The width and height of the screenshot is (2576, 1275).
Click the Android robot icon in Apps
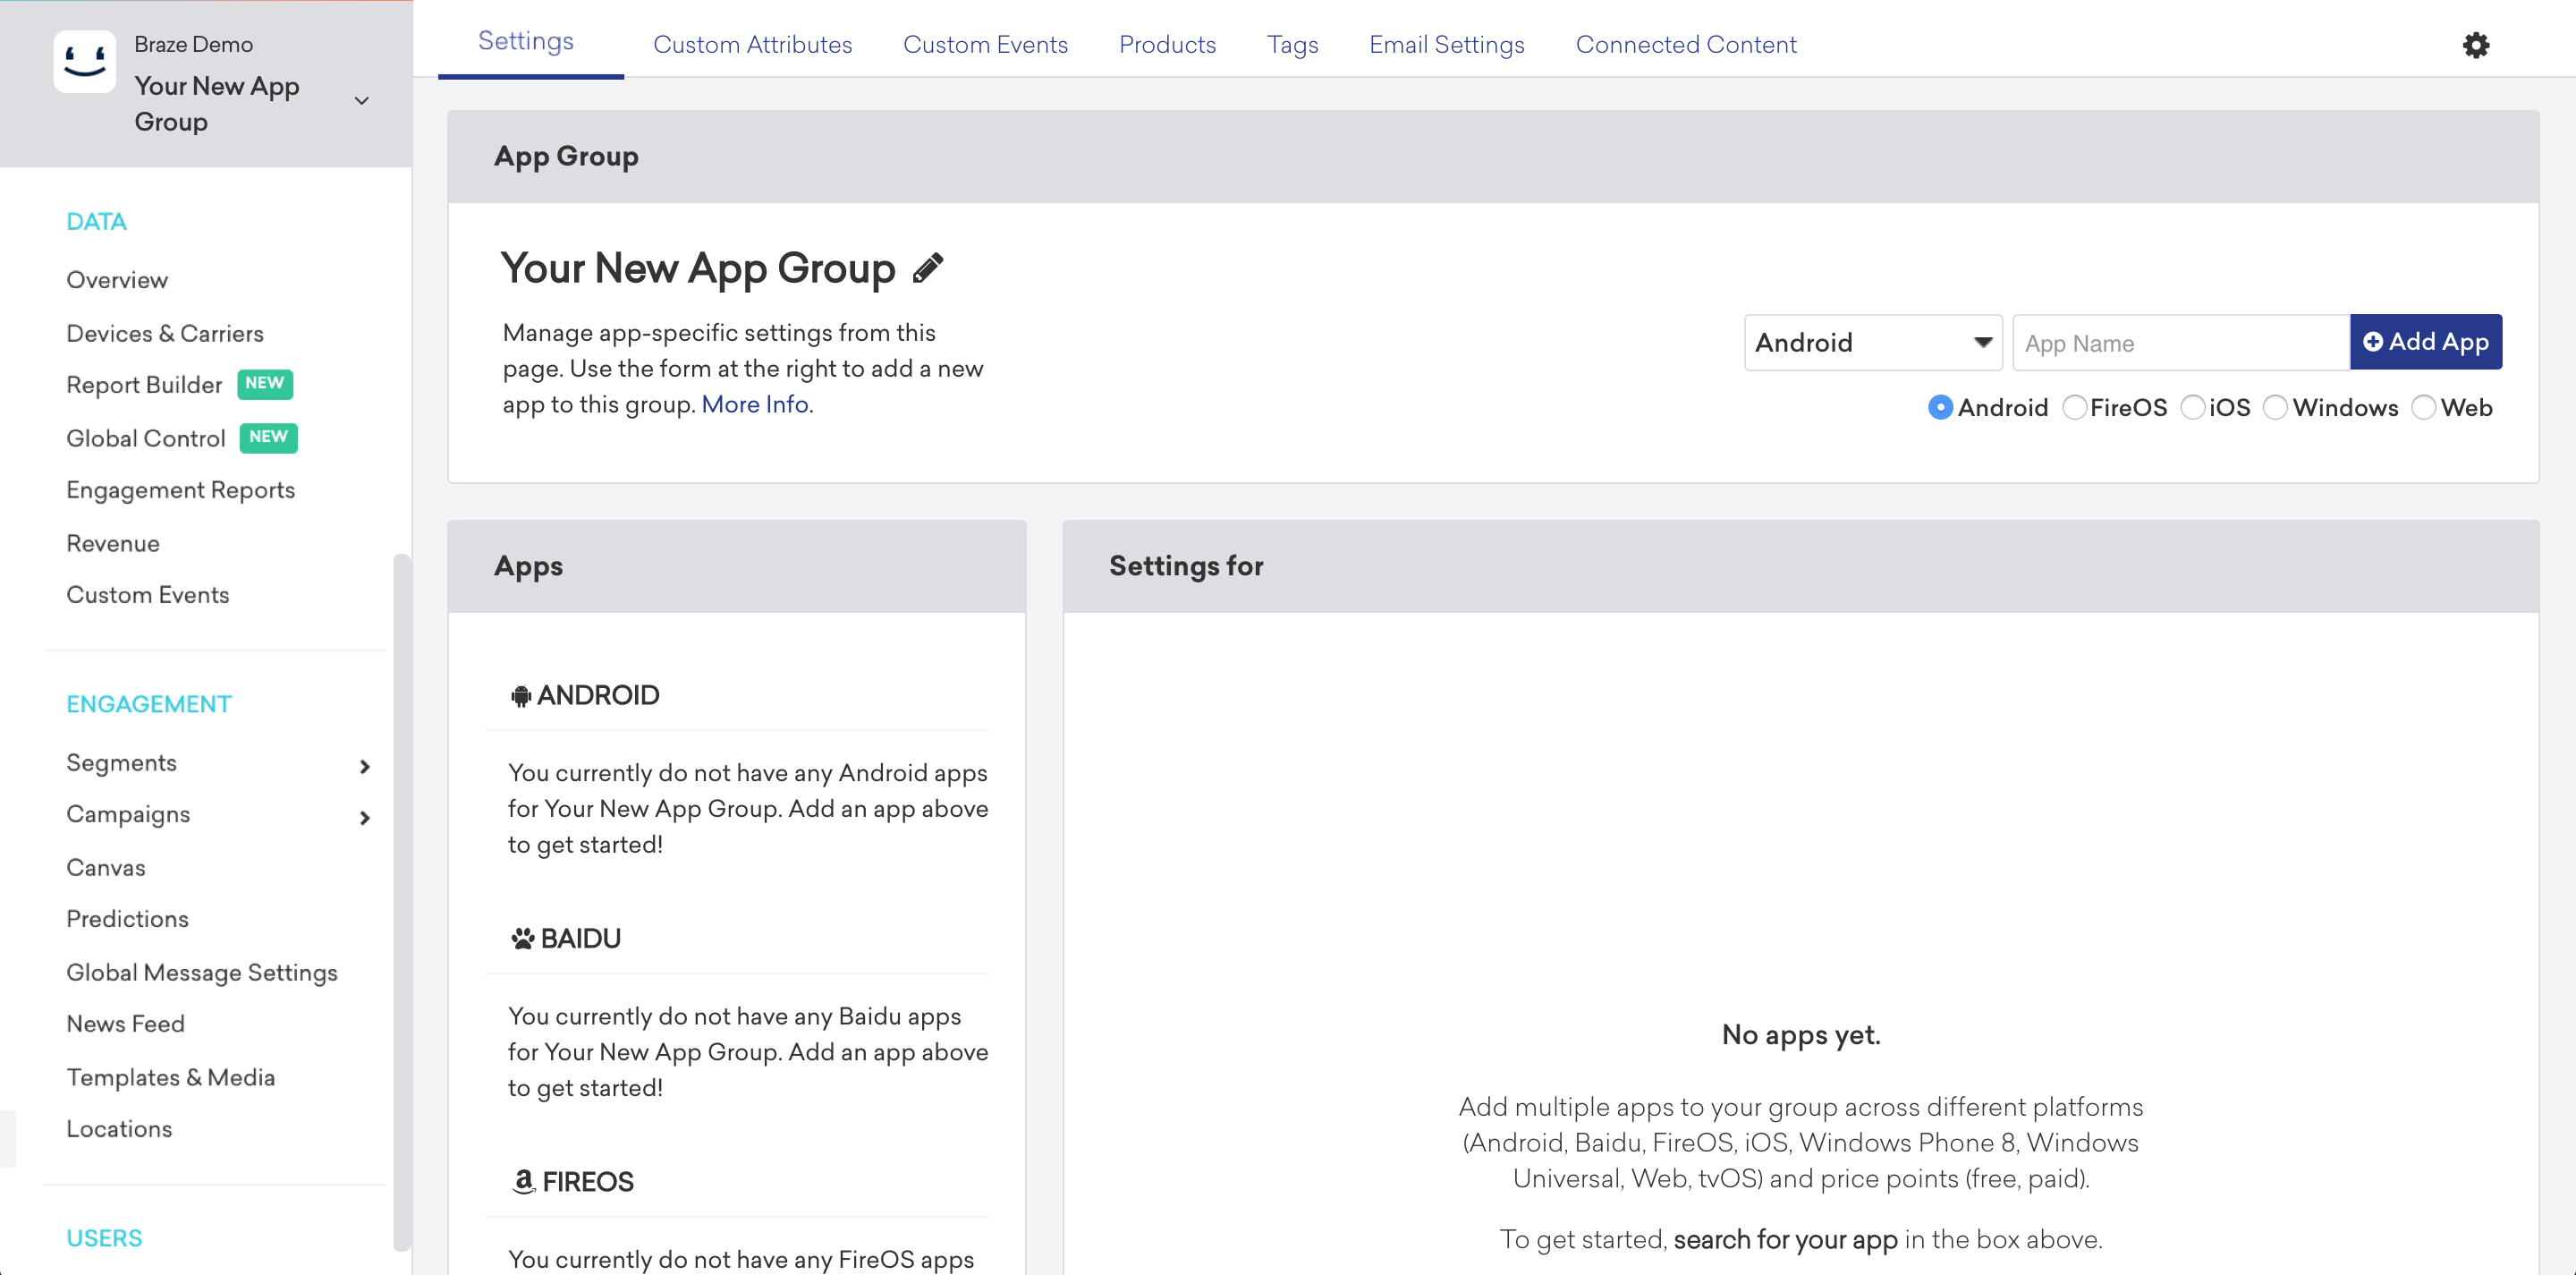click(x=520, y=695)
